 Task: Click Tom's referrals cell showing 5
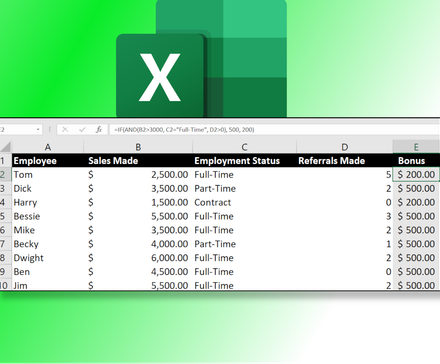(345, 175)
